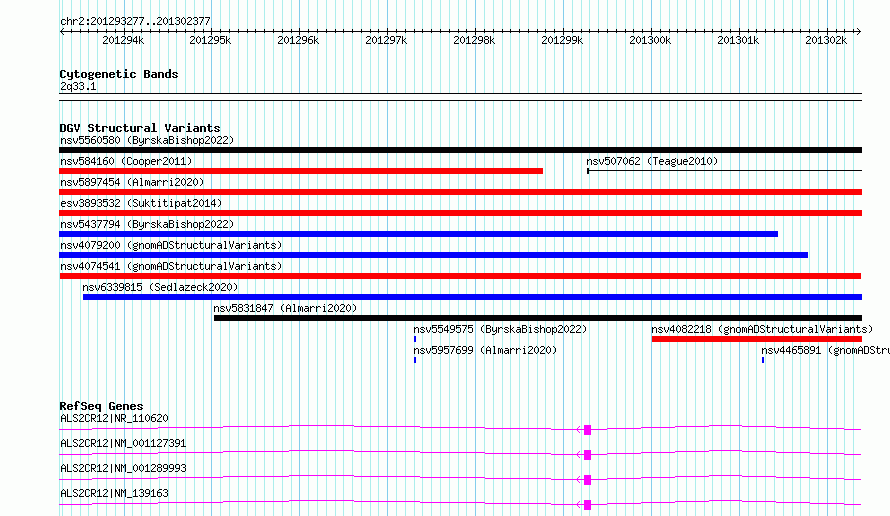The image size is (890, 516).
Task: Click the thin nsv507062 Teague2010 line
Action: click(724, 171)
